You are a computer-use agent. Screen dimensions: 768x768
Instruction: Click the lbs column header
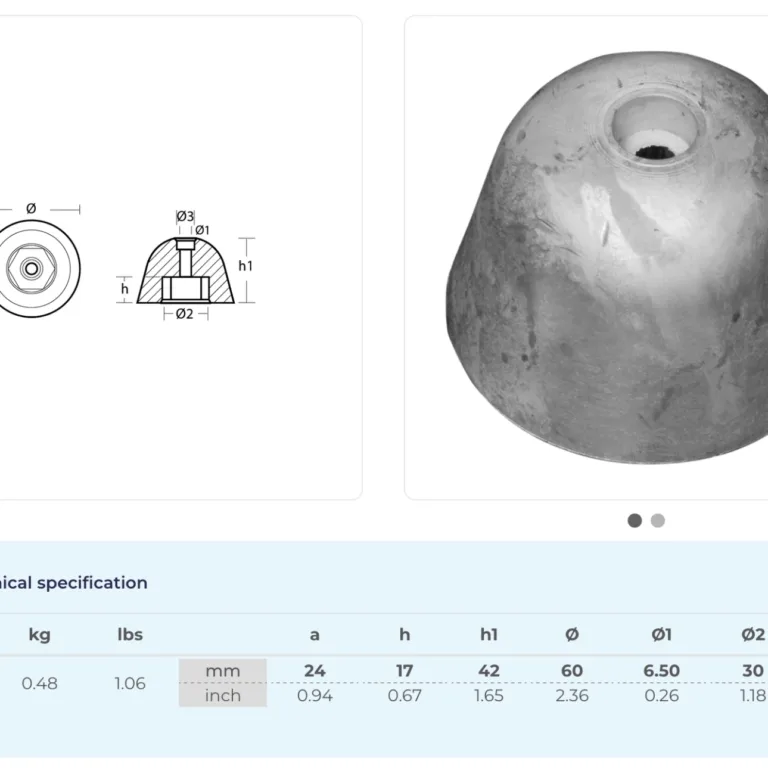130,635
